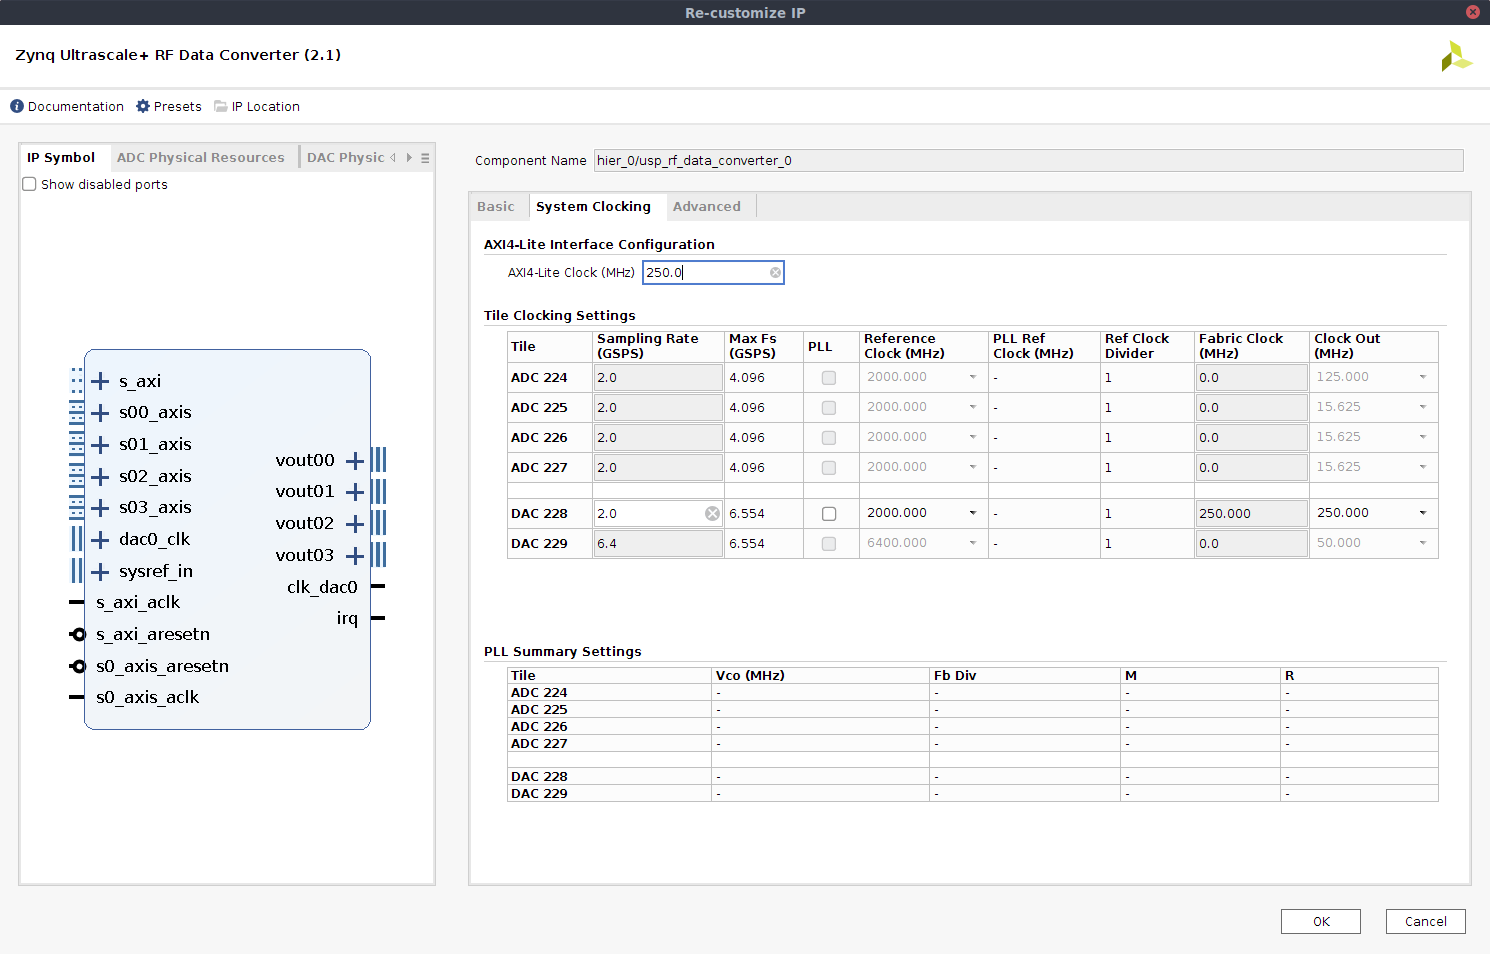Viewport: 1490px width, 954px height.
Task: Open ADC 224 Clock Out dropdown
Action: (x=1423, y=377)
